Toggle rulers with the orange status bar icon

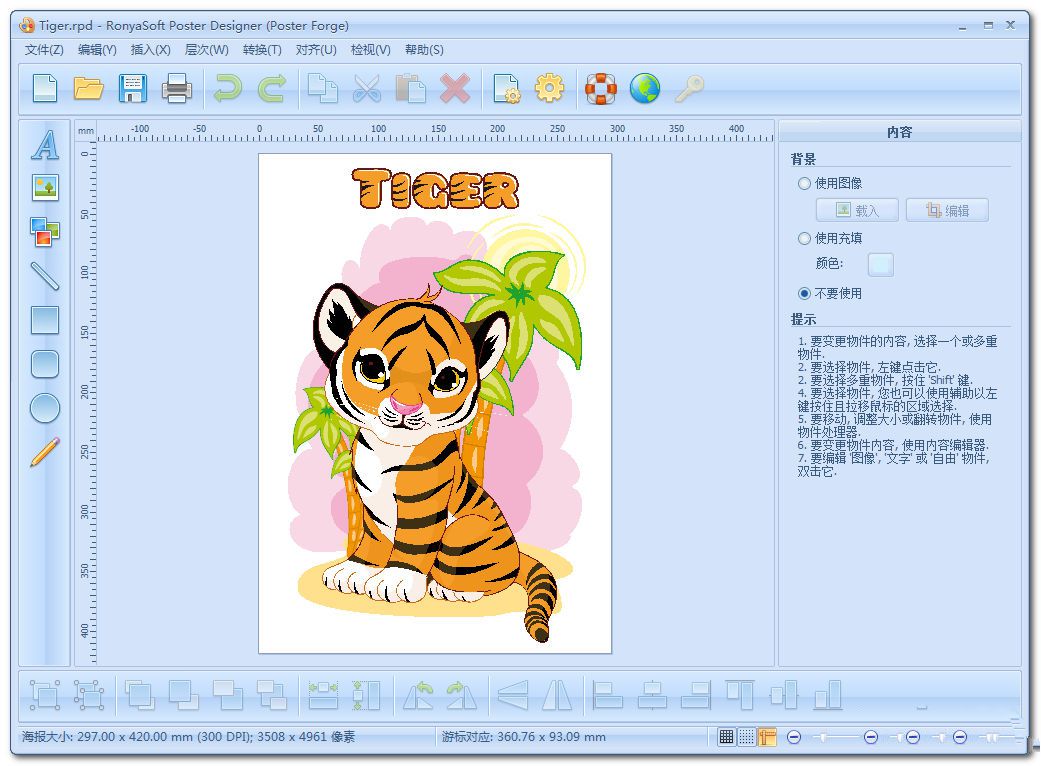point(767,737)
